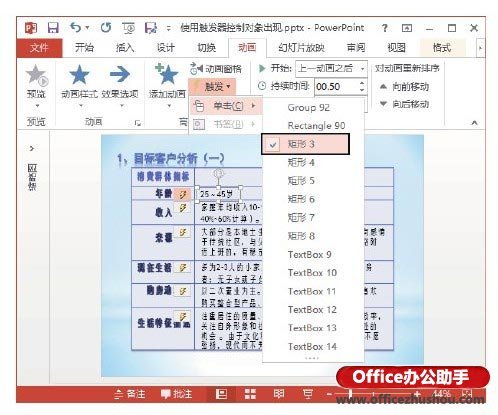Screen dimensions: 498x415
Task: Expand trigger list with bottom dots
Action: click(312, 358)
